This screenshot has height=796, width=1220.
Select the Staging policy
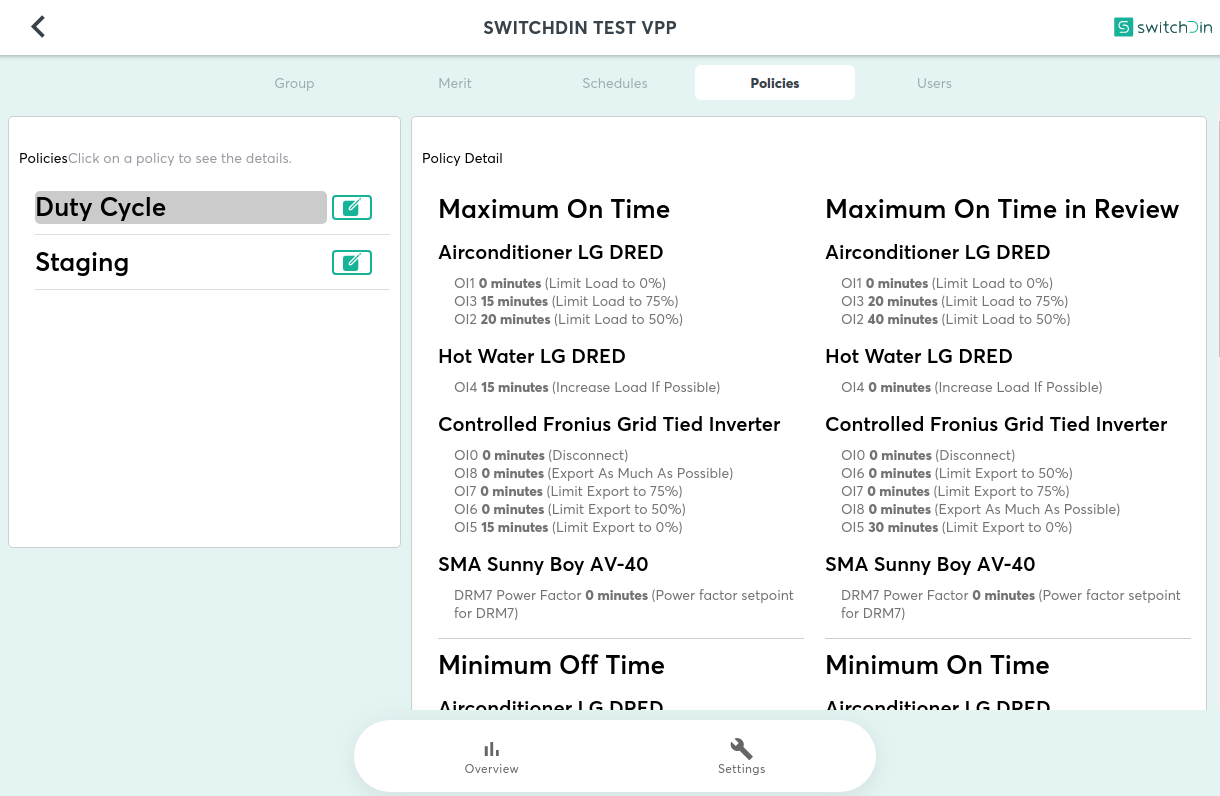tap(181, 263)
